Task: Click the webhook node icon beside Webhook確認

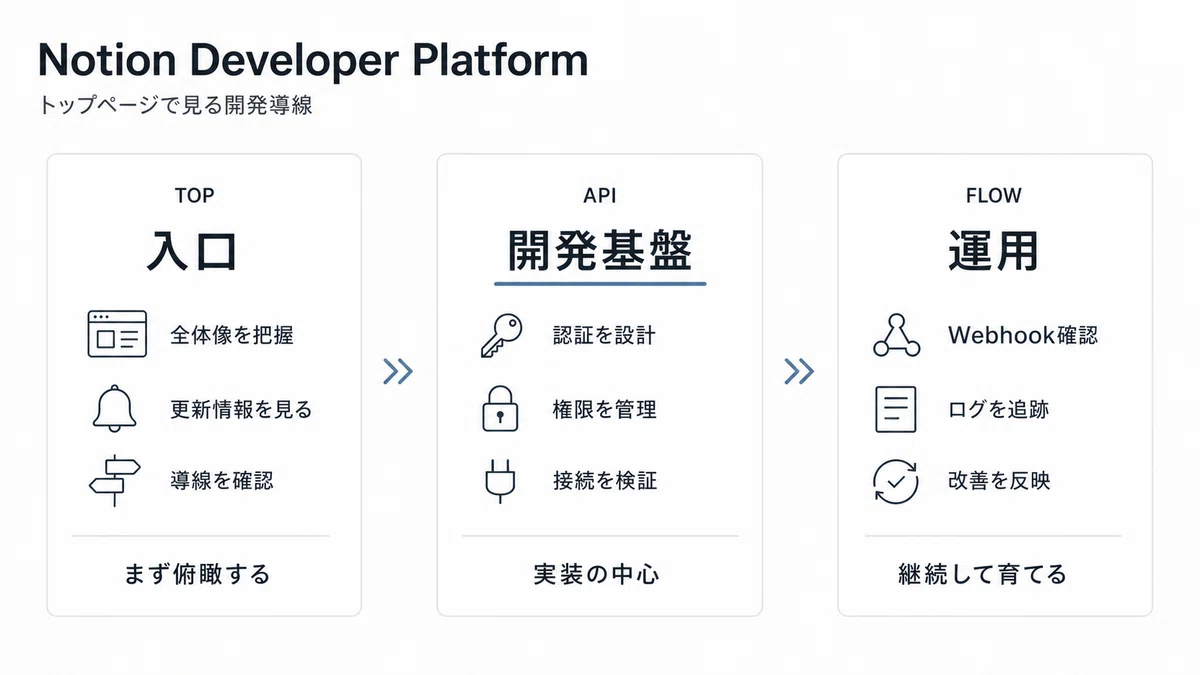Action: (895, 334)
